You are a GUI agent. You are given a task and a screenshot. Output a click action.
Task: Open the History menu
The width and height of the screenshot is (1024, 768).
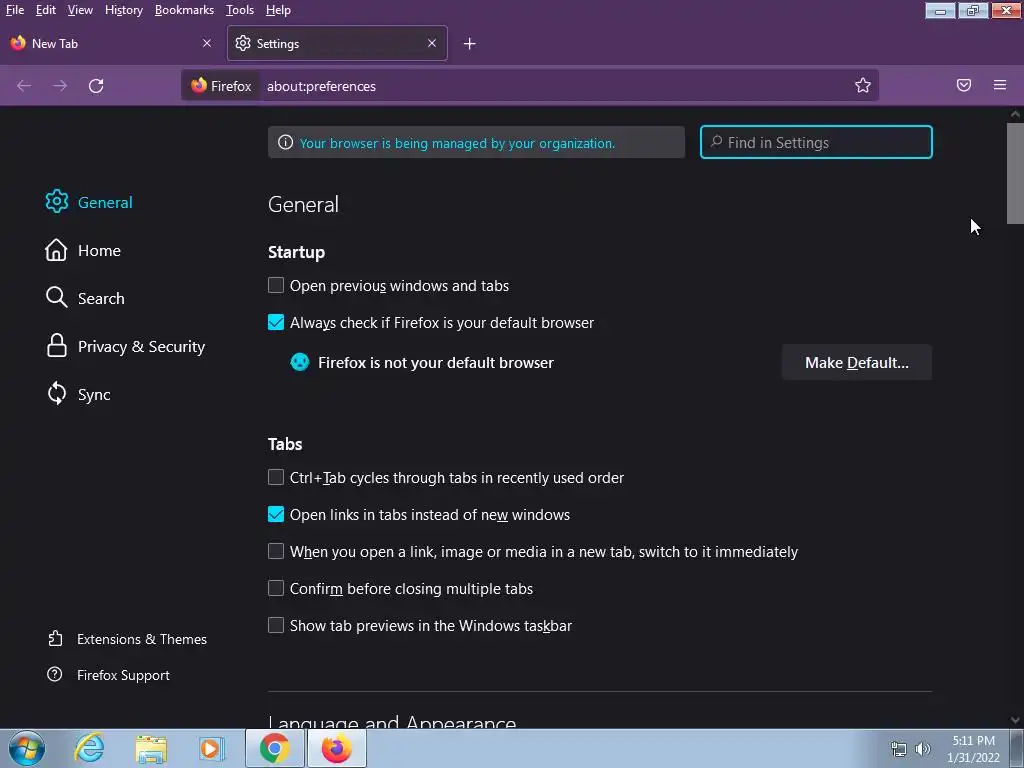point(123,10)
